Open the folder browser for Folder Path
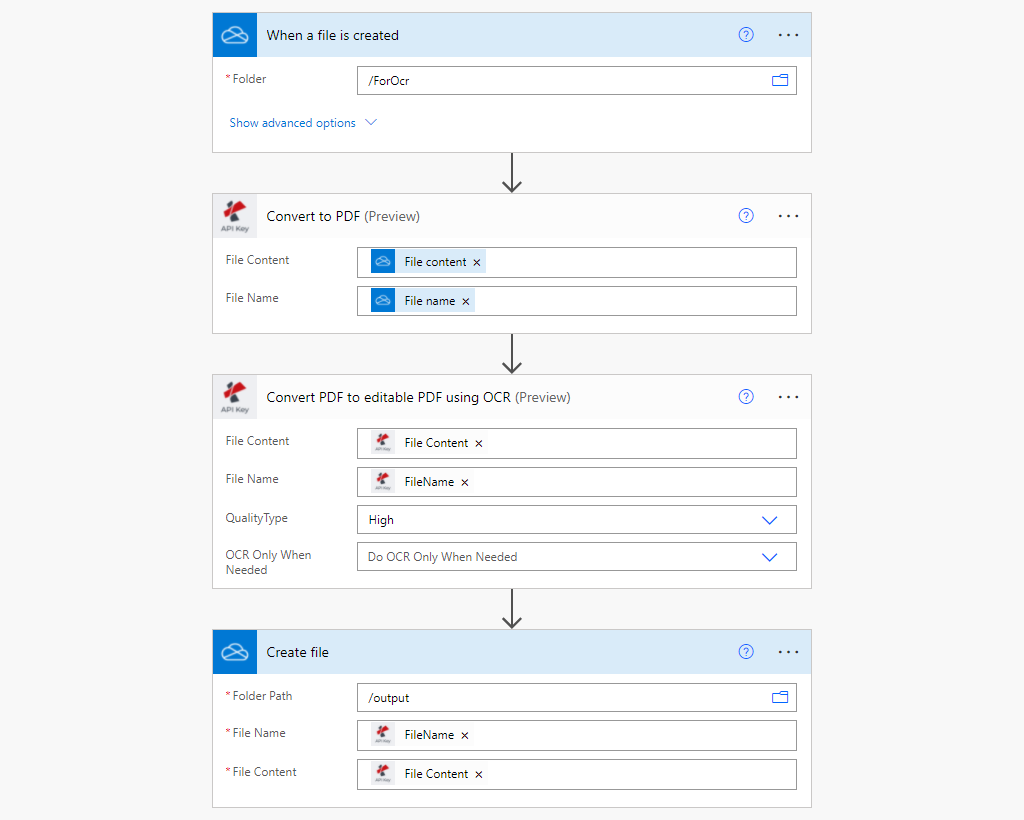 click(x=779, y=697)
